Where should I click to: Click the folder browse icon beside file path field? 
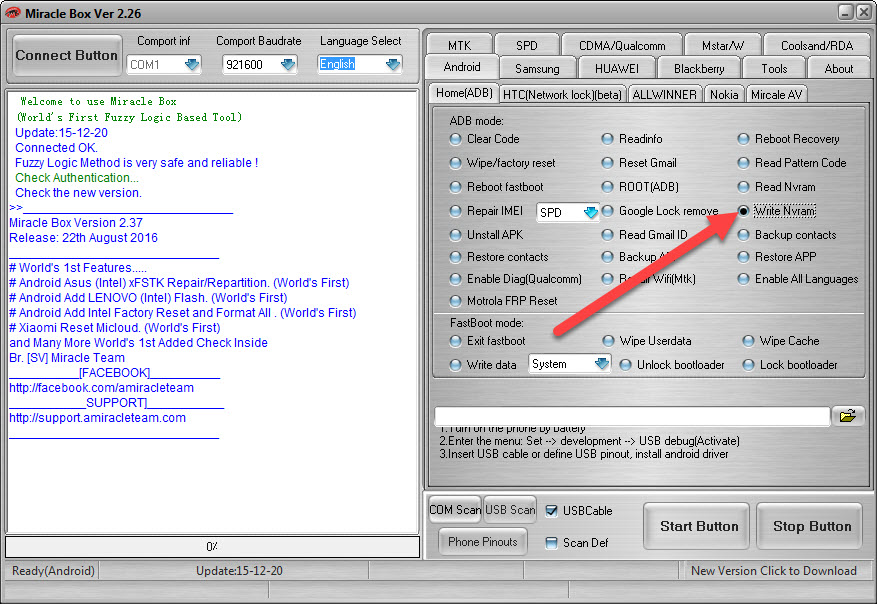(848, 416)
